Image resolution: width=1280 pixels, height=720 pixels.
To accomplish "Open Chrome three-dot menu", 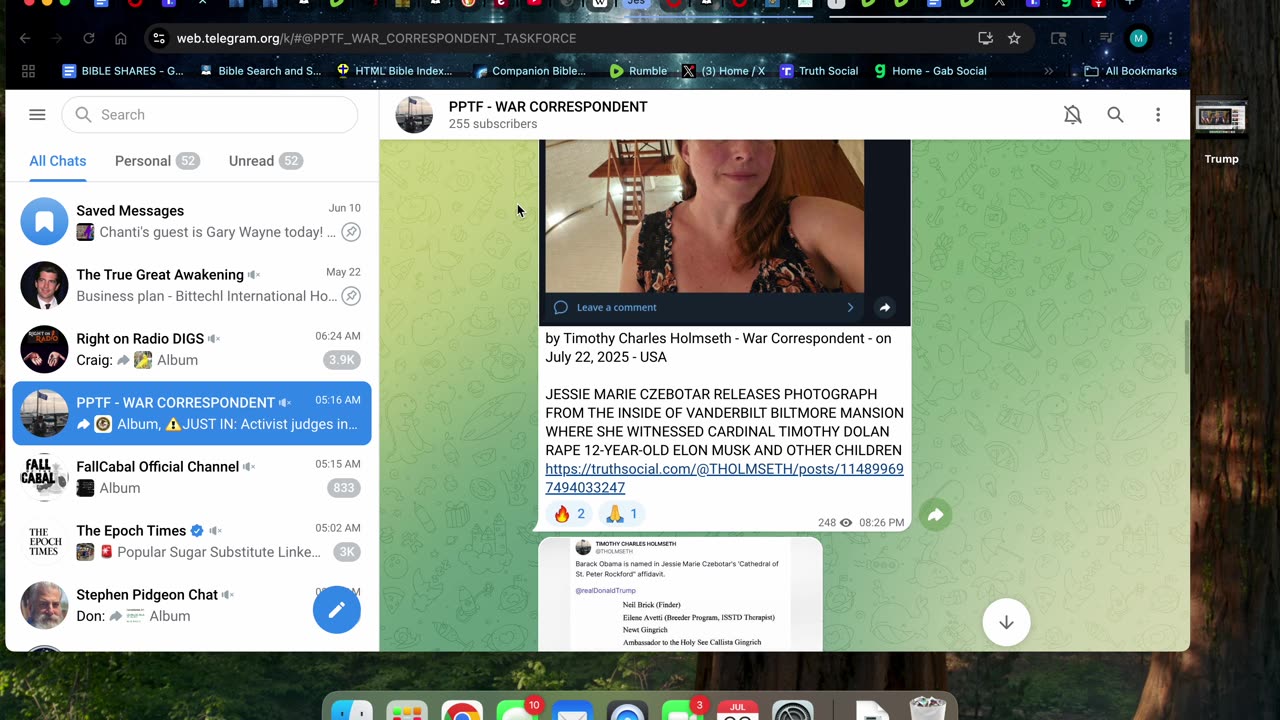I will click(x=1170, y=38).
